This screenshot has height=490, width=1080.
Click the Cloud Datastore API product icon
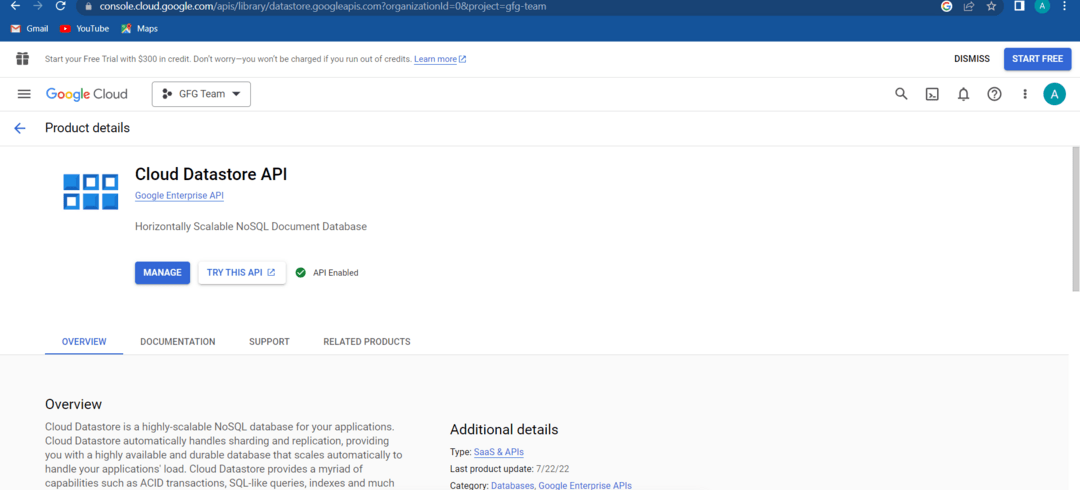point(91,192)
